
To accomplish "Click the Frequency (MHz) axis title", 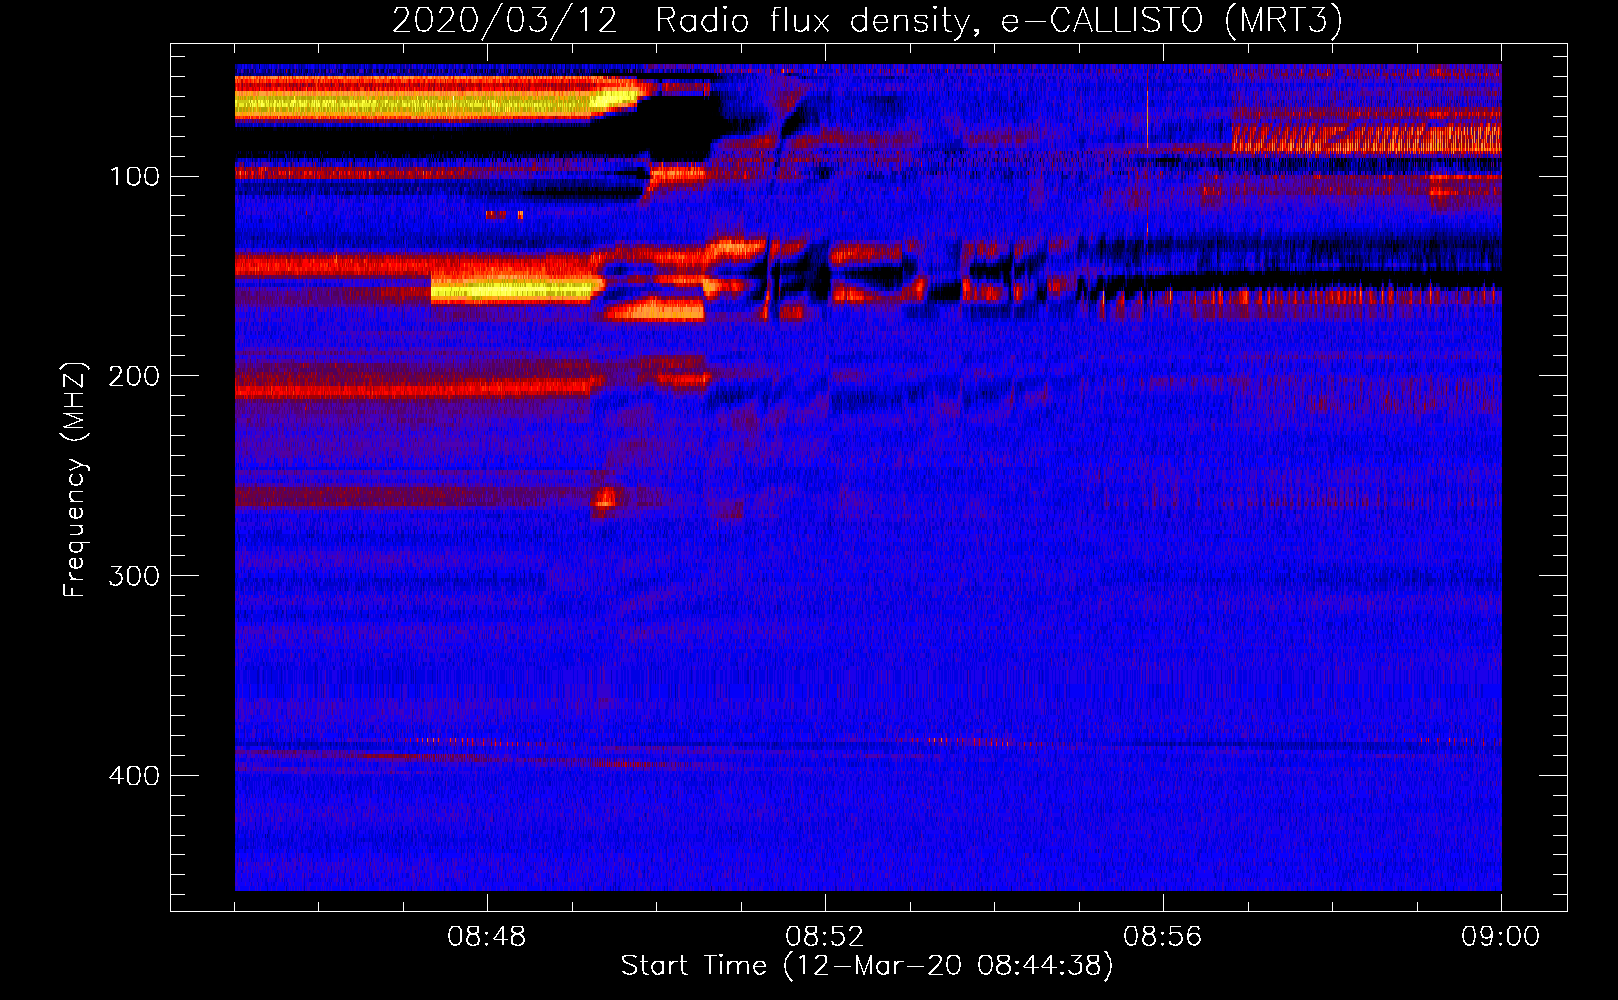I will pos(75,479).
